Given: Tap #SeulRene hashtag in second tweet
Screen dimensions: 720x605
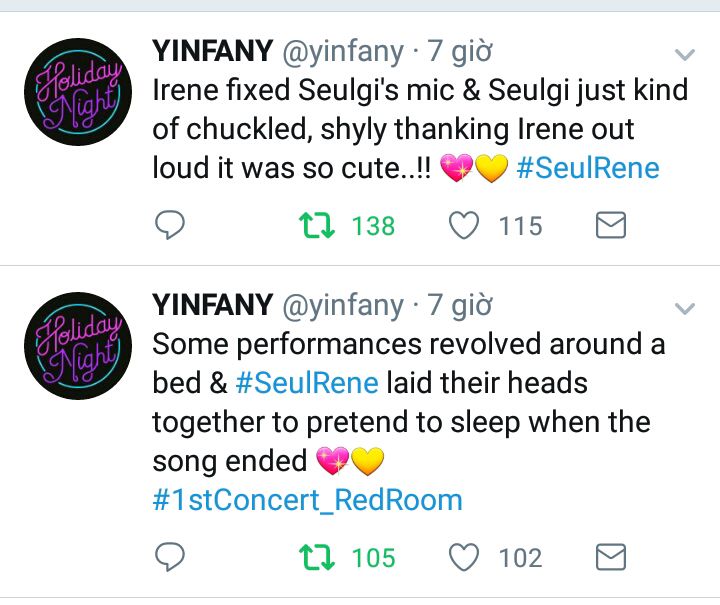Looking at the screenshot, I should point(307,383).
